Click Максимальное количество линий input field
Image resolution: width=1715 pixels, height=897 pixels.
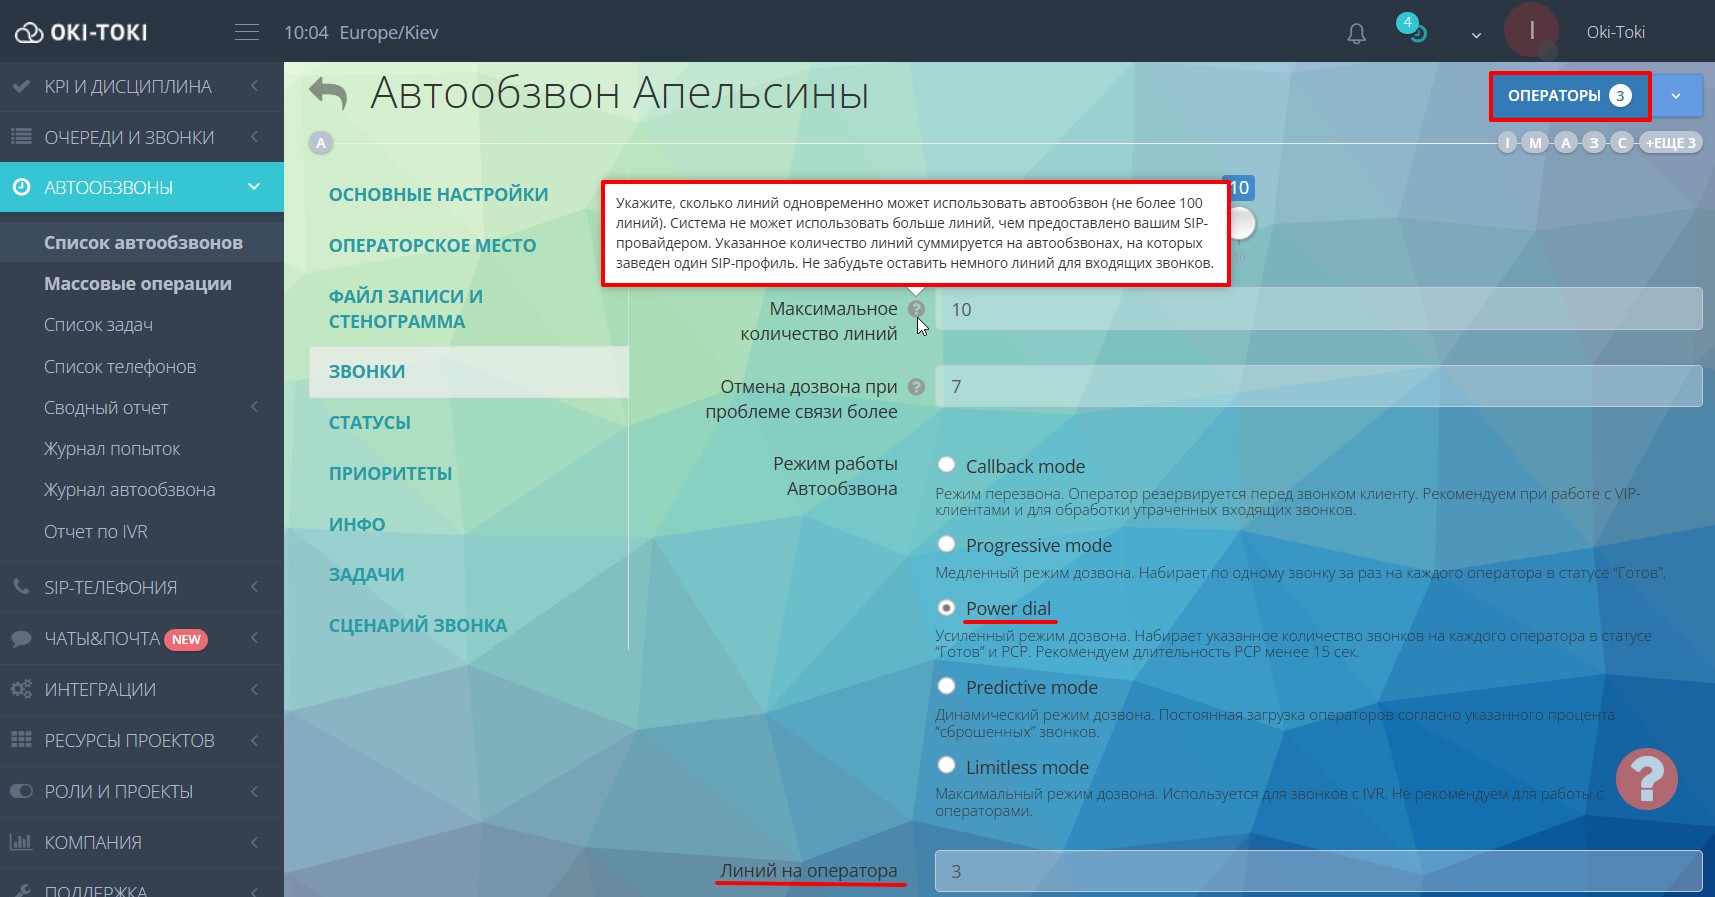tap(1318, 309)
